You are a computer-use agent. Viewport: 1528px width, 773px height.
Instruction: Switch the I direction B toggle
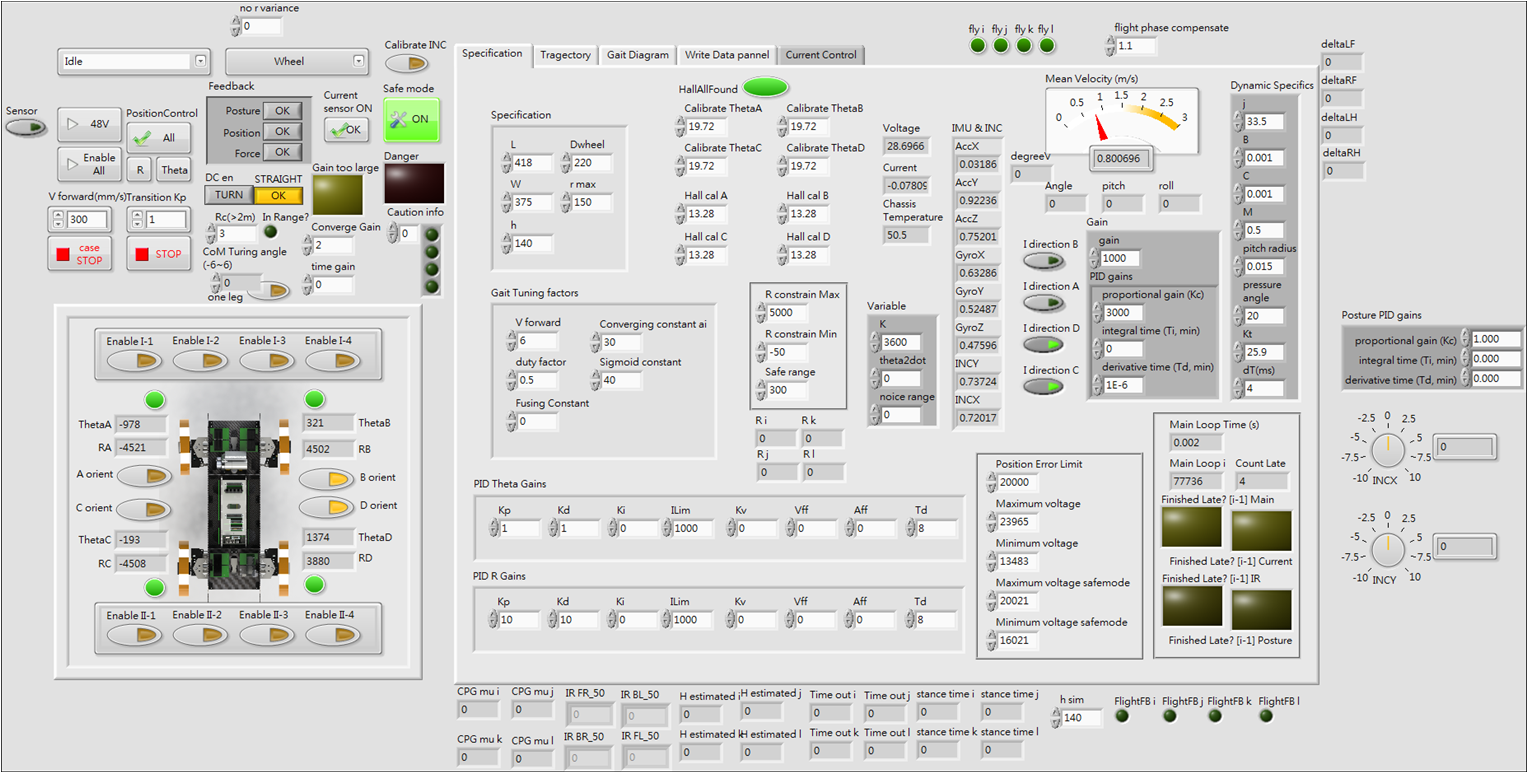1043,261
